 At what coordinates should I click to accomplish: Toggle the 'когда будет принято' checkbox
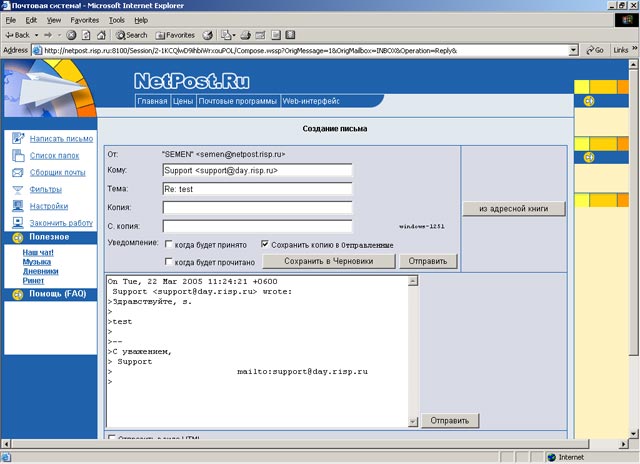pyautogui.click(x=168, y=244)
